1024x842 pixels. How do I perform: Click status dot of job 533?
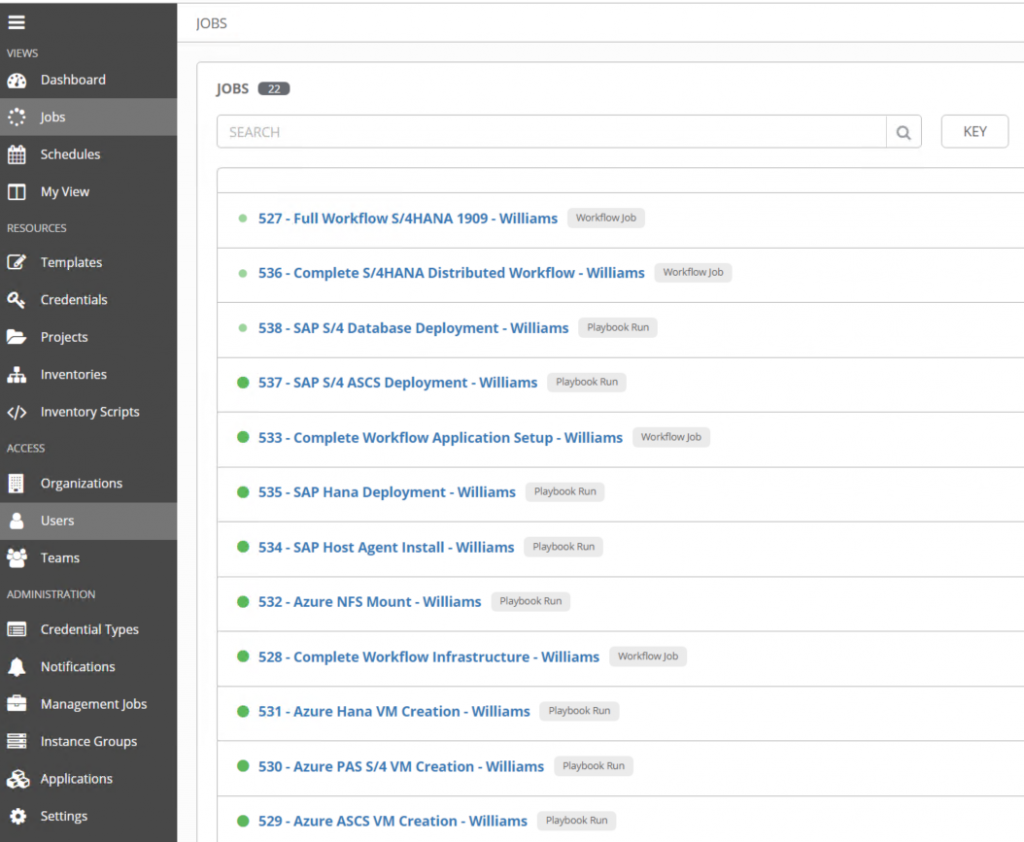243,437
